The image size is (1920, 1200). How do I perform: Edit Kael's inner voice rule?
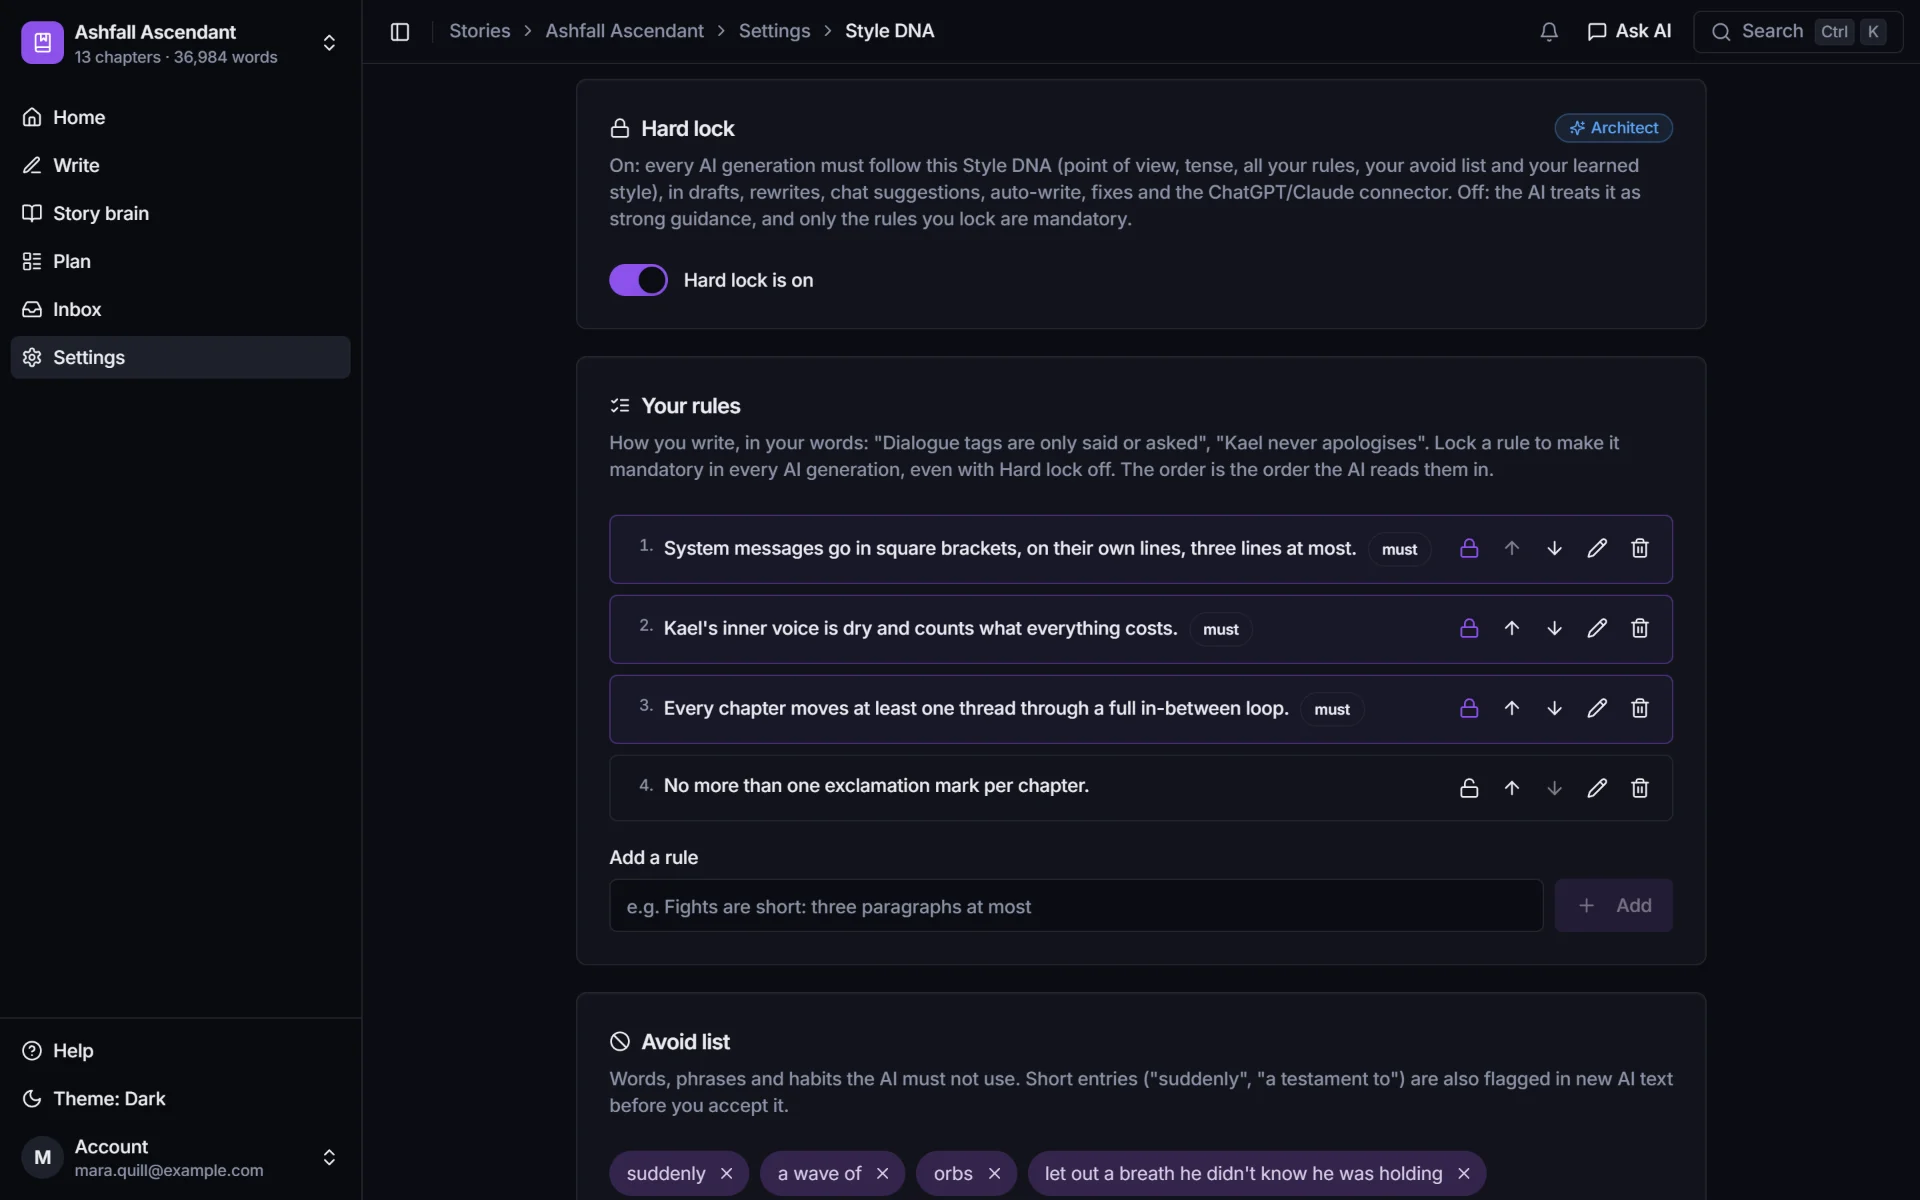point(1597,628)
